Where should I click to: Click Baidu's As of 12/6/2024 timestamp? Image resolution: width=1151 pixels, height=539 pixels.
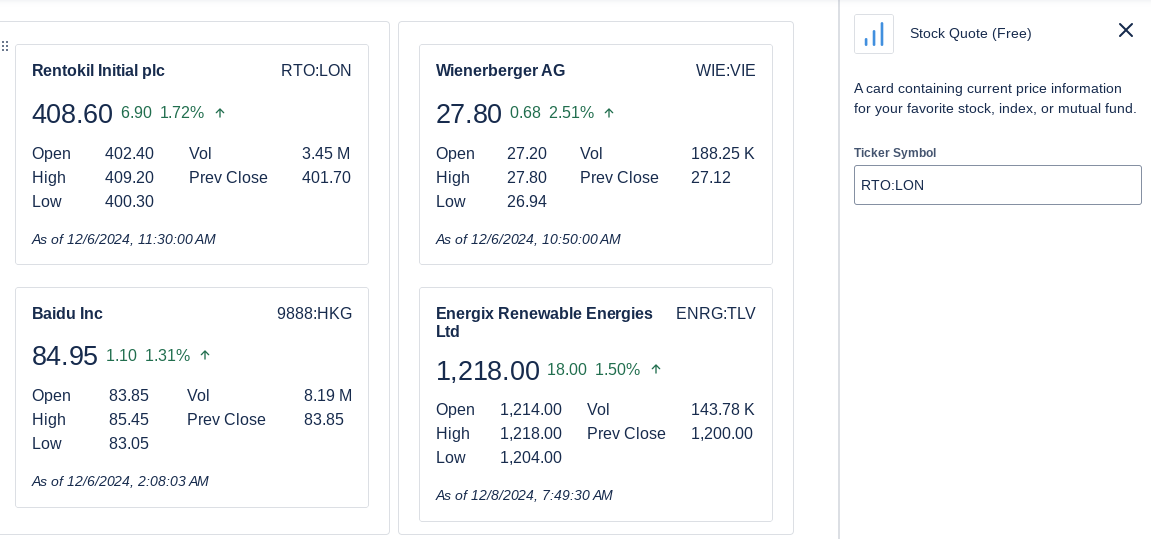click(120, 482)
